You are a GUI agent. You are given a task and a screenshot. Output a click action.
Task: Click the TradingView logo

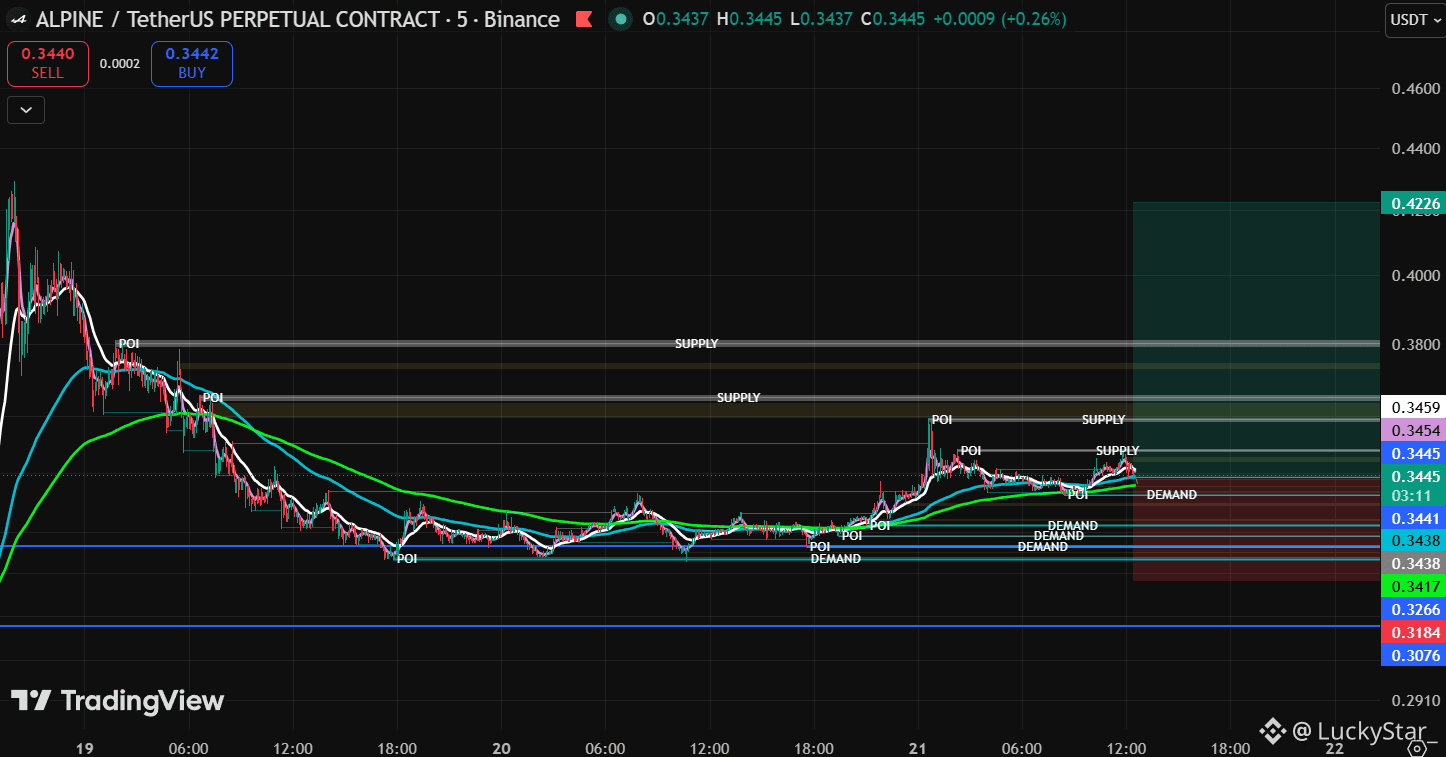[x=118, y=701]
